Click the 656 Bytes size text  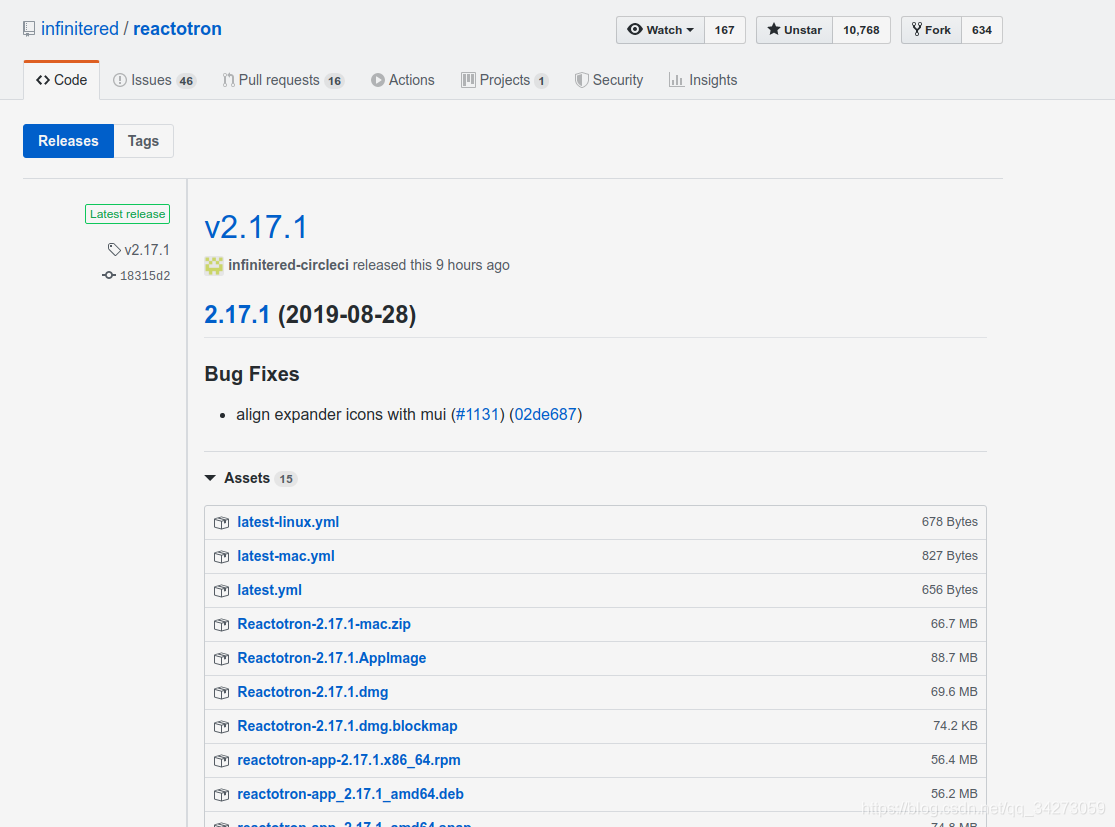point(949,589)
